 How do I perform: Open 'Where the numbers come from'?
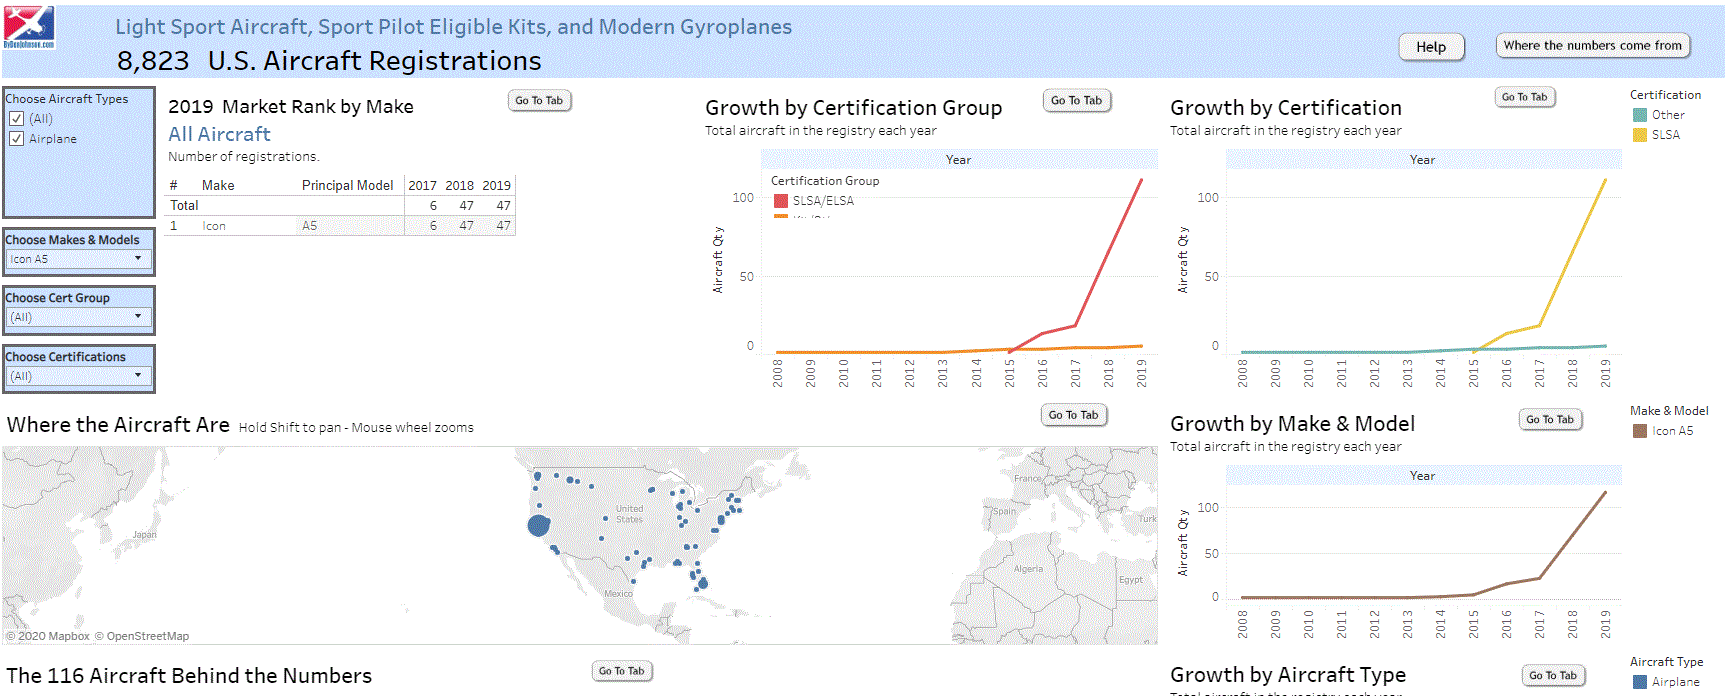pos(1592,46)
